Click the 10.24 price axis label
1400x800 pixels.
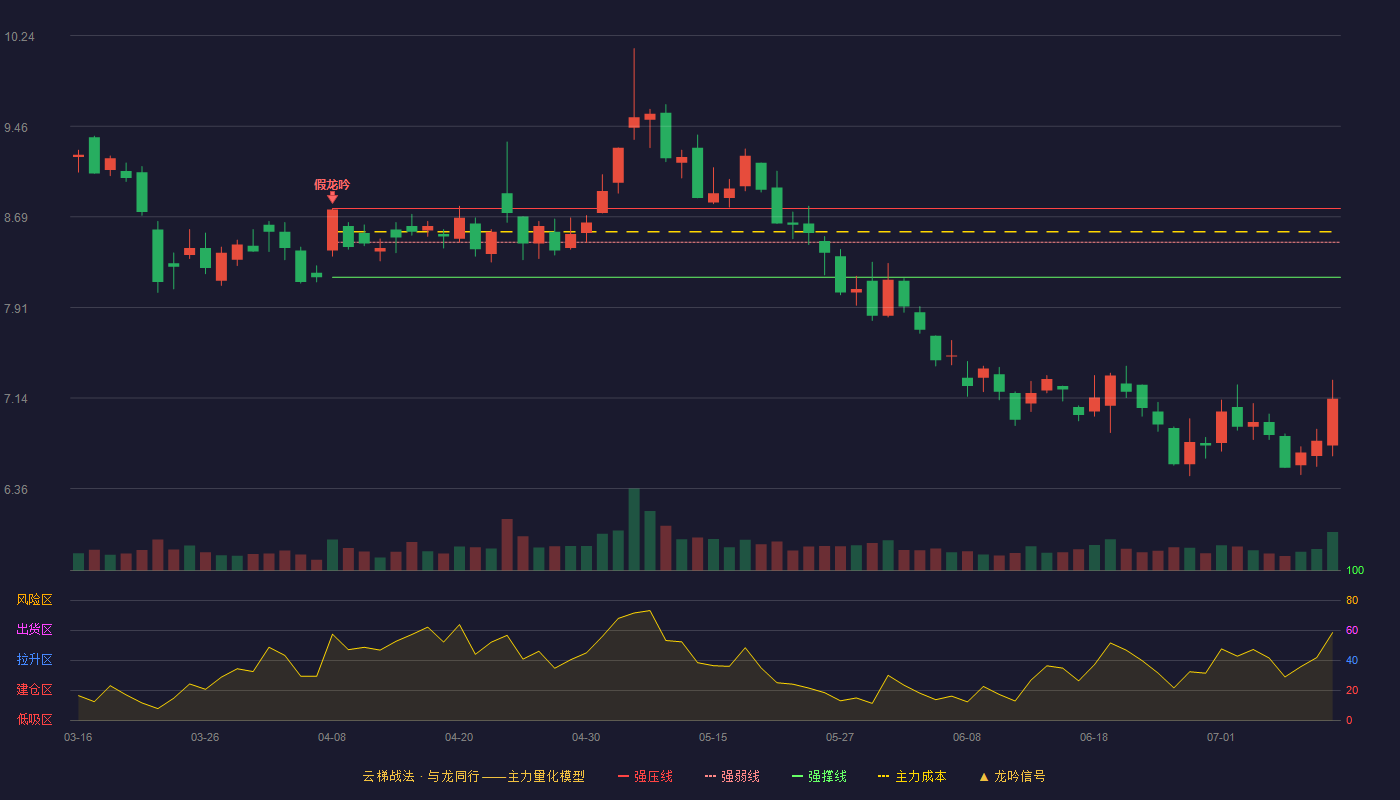click(19, 37)
